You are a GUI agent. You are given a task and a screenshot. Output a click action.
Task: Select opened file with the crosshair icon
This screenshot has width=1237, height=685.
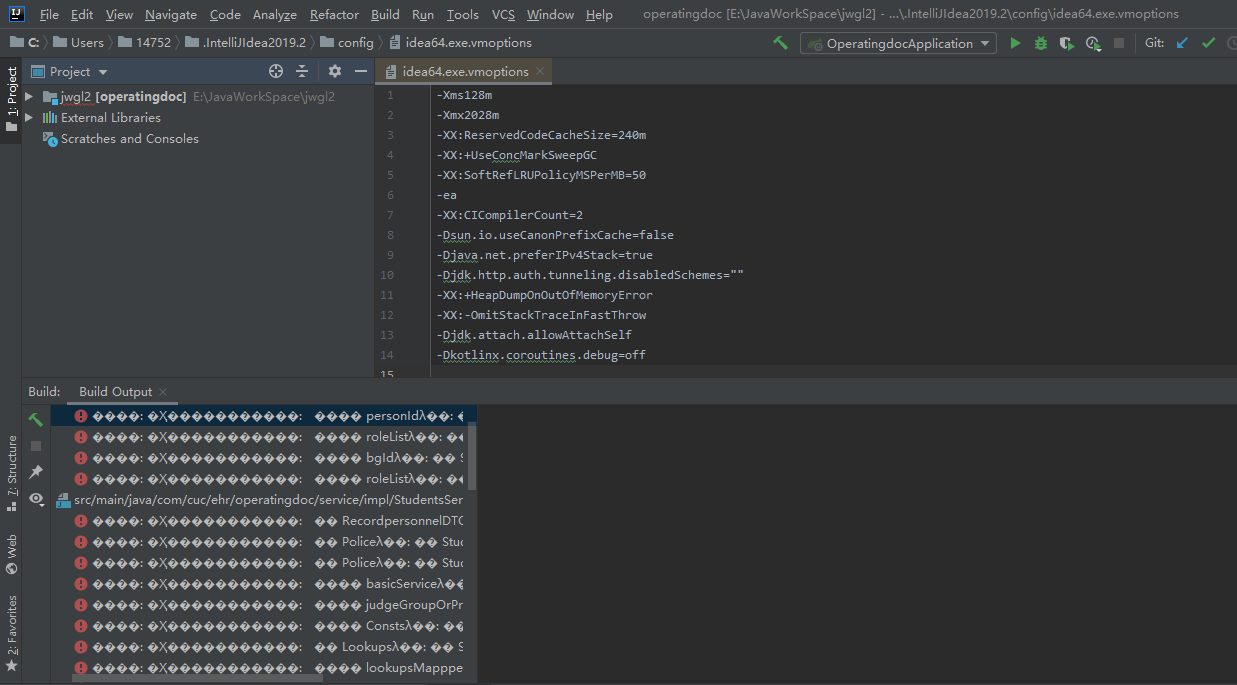276,71
